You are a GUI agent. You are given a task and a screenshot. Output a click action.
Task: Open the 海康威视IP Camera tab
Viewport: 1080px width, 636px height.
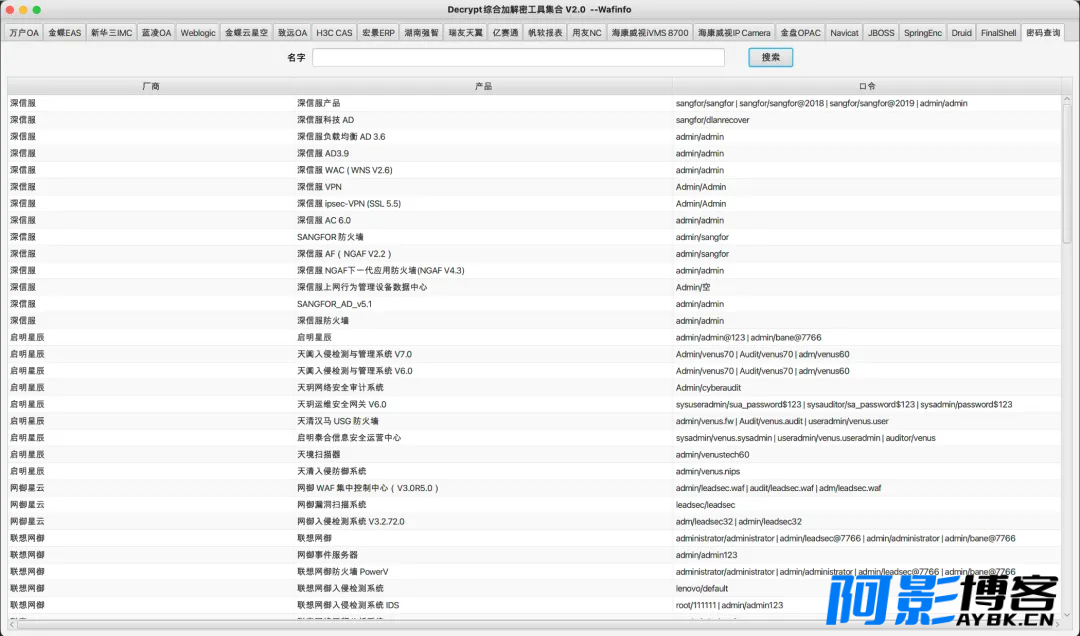[x=734, y=32]
